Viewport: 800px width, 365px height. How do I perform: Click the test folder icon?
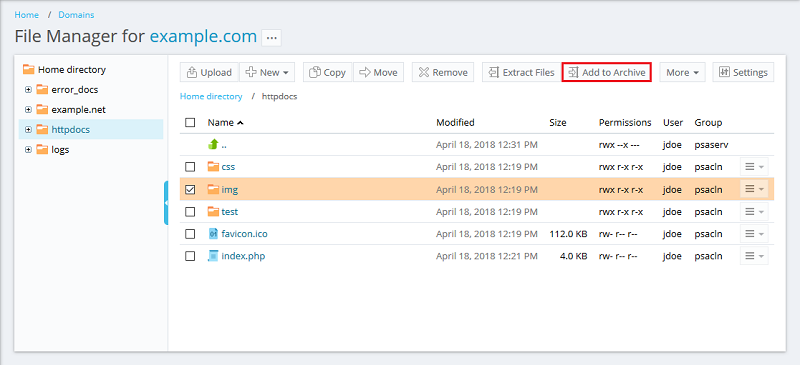pos(213,211)
